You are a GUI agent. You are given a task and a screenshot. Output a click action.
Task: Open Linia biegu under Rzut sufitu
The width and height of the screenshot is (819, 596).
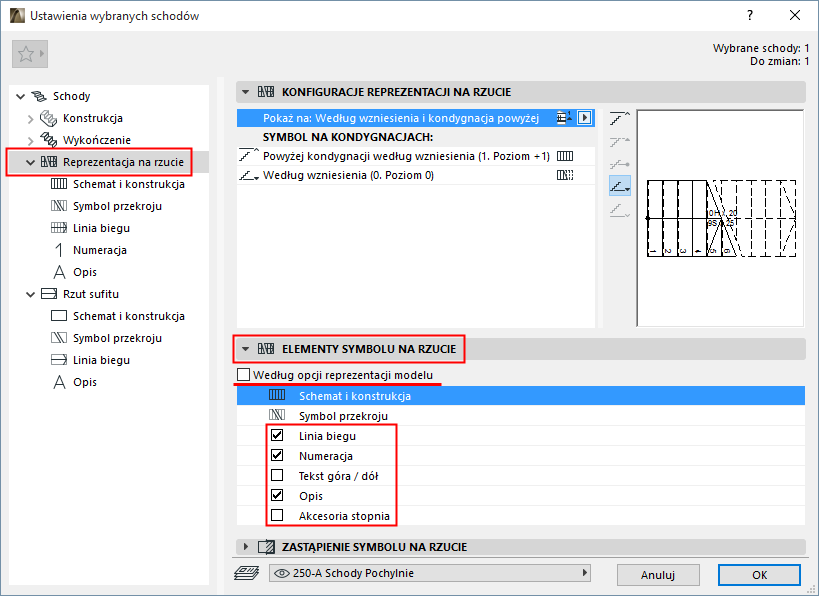point(101,360)
